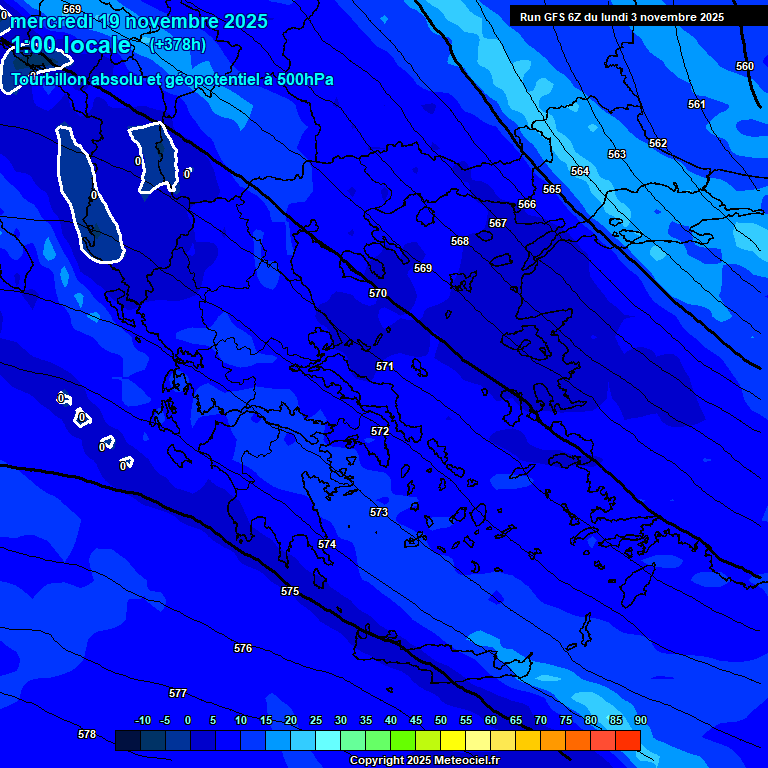Click the red swatch at the legend's right end

coord(627,740)
